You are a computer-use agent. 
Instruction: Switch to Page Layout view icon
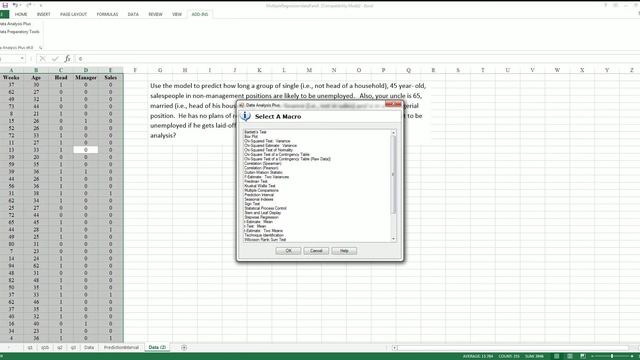tap(569, 356)
